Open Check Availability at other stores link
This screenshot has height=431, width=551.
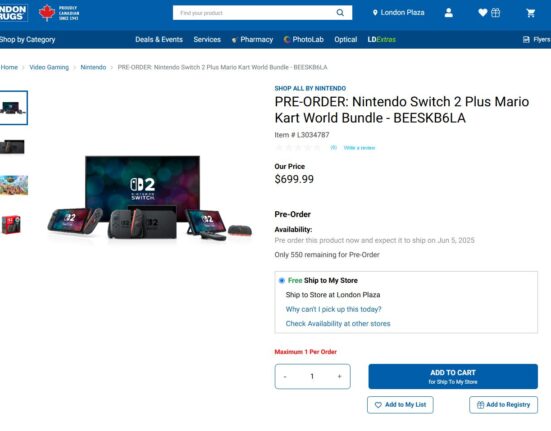coord(338,324)
